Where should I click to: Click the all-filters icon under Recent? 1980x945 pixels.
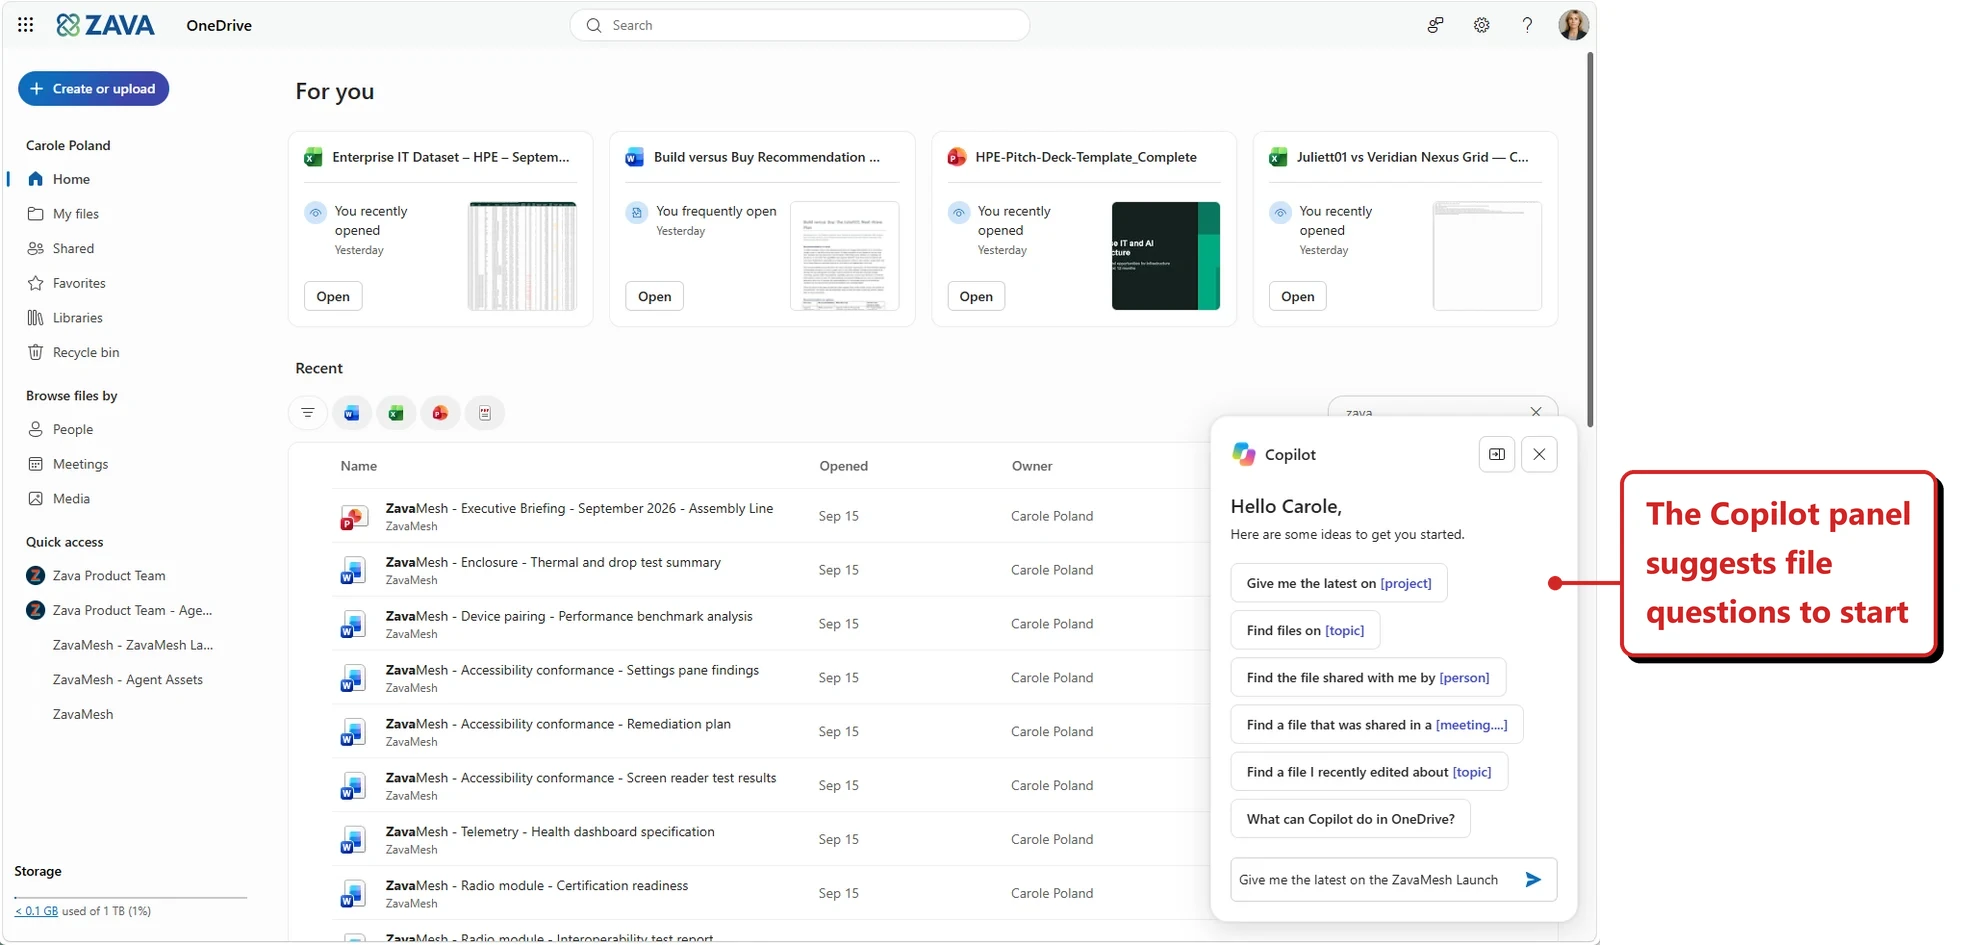[x=308, y=413]
